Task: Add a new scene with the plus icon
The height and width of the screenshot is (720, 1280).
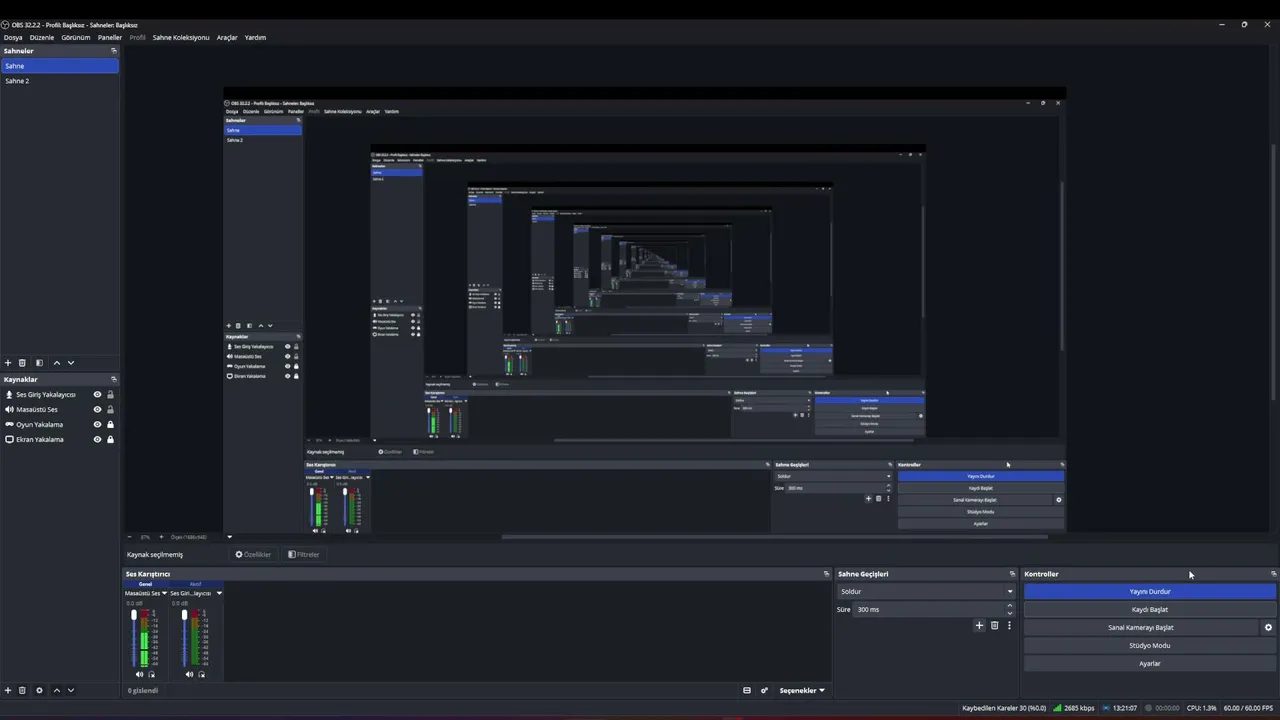Action: (8, 363)
